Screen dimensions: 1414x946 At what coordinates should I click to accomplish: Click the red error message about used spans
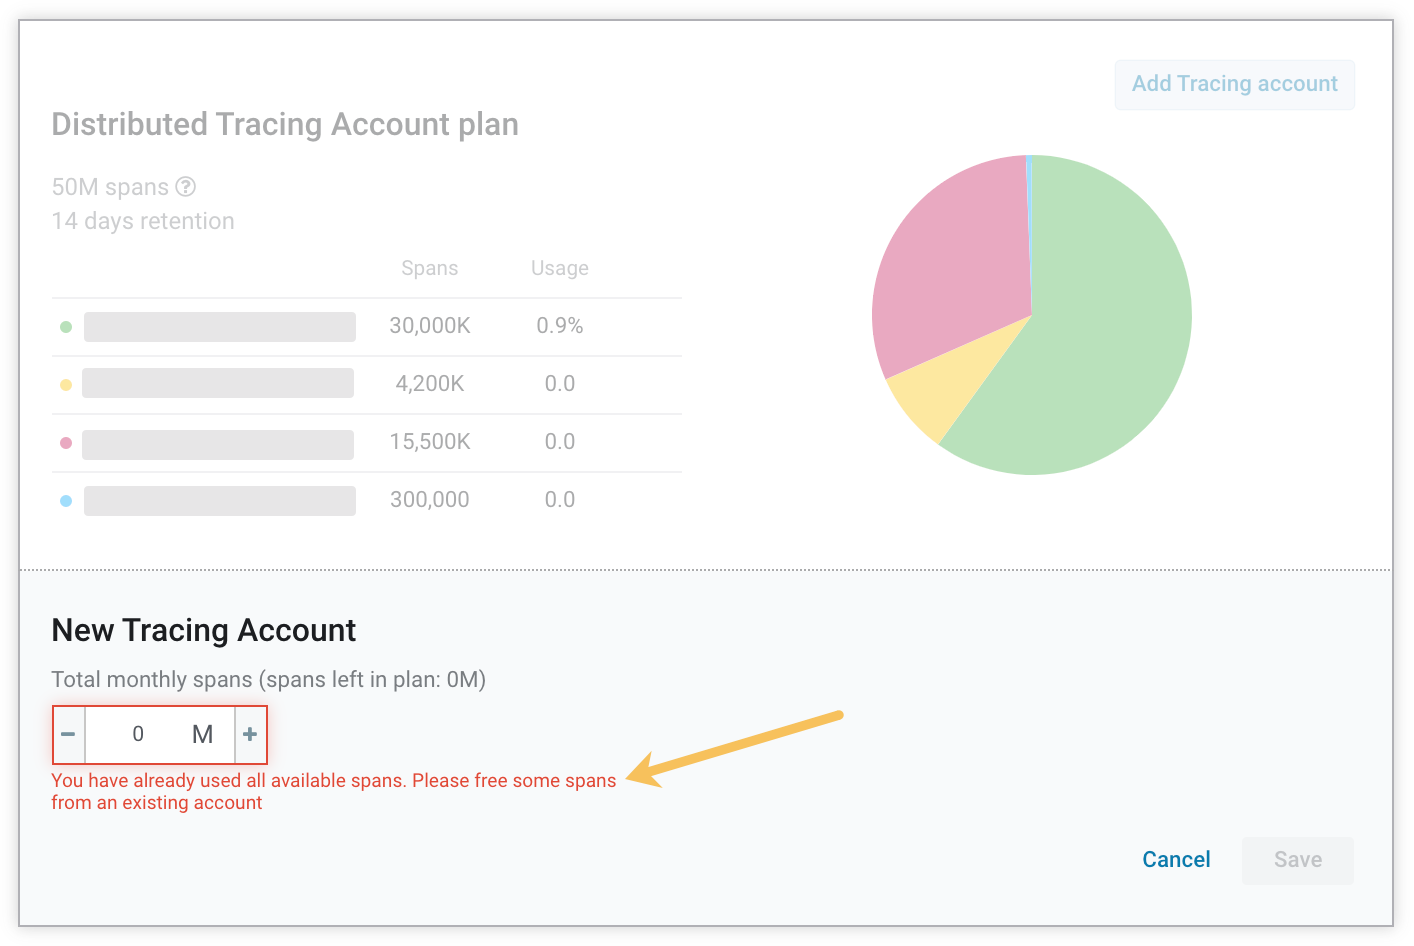334,790
